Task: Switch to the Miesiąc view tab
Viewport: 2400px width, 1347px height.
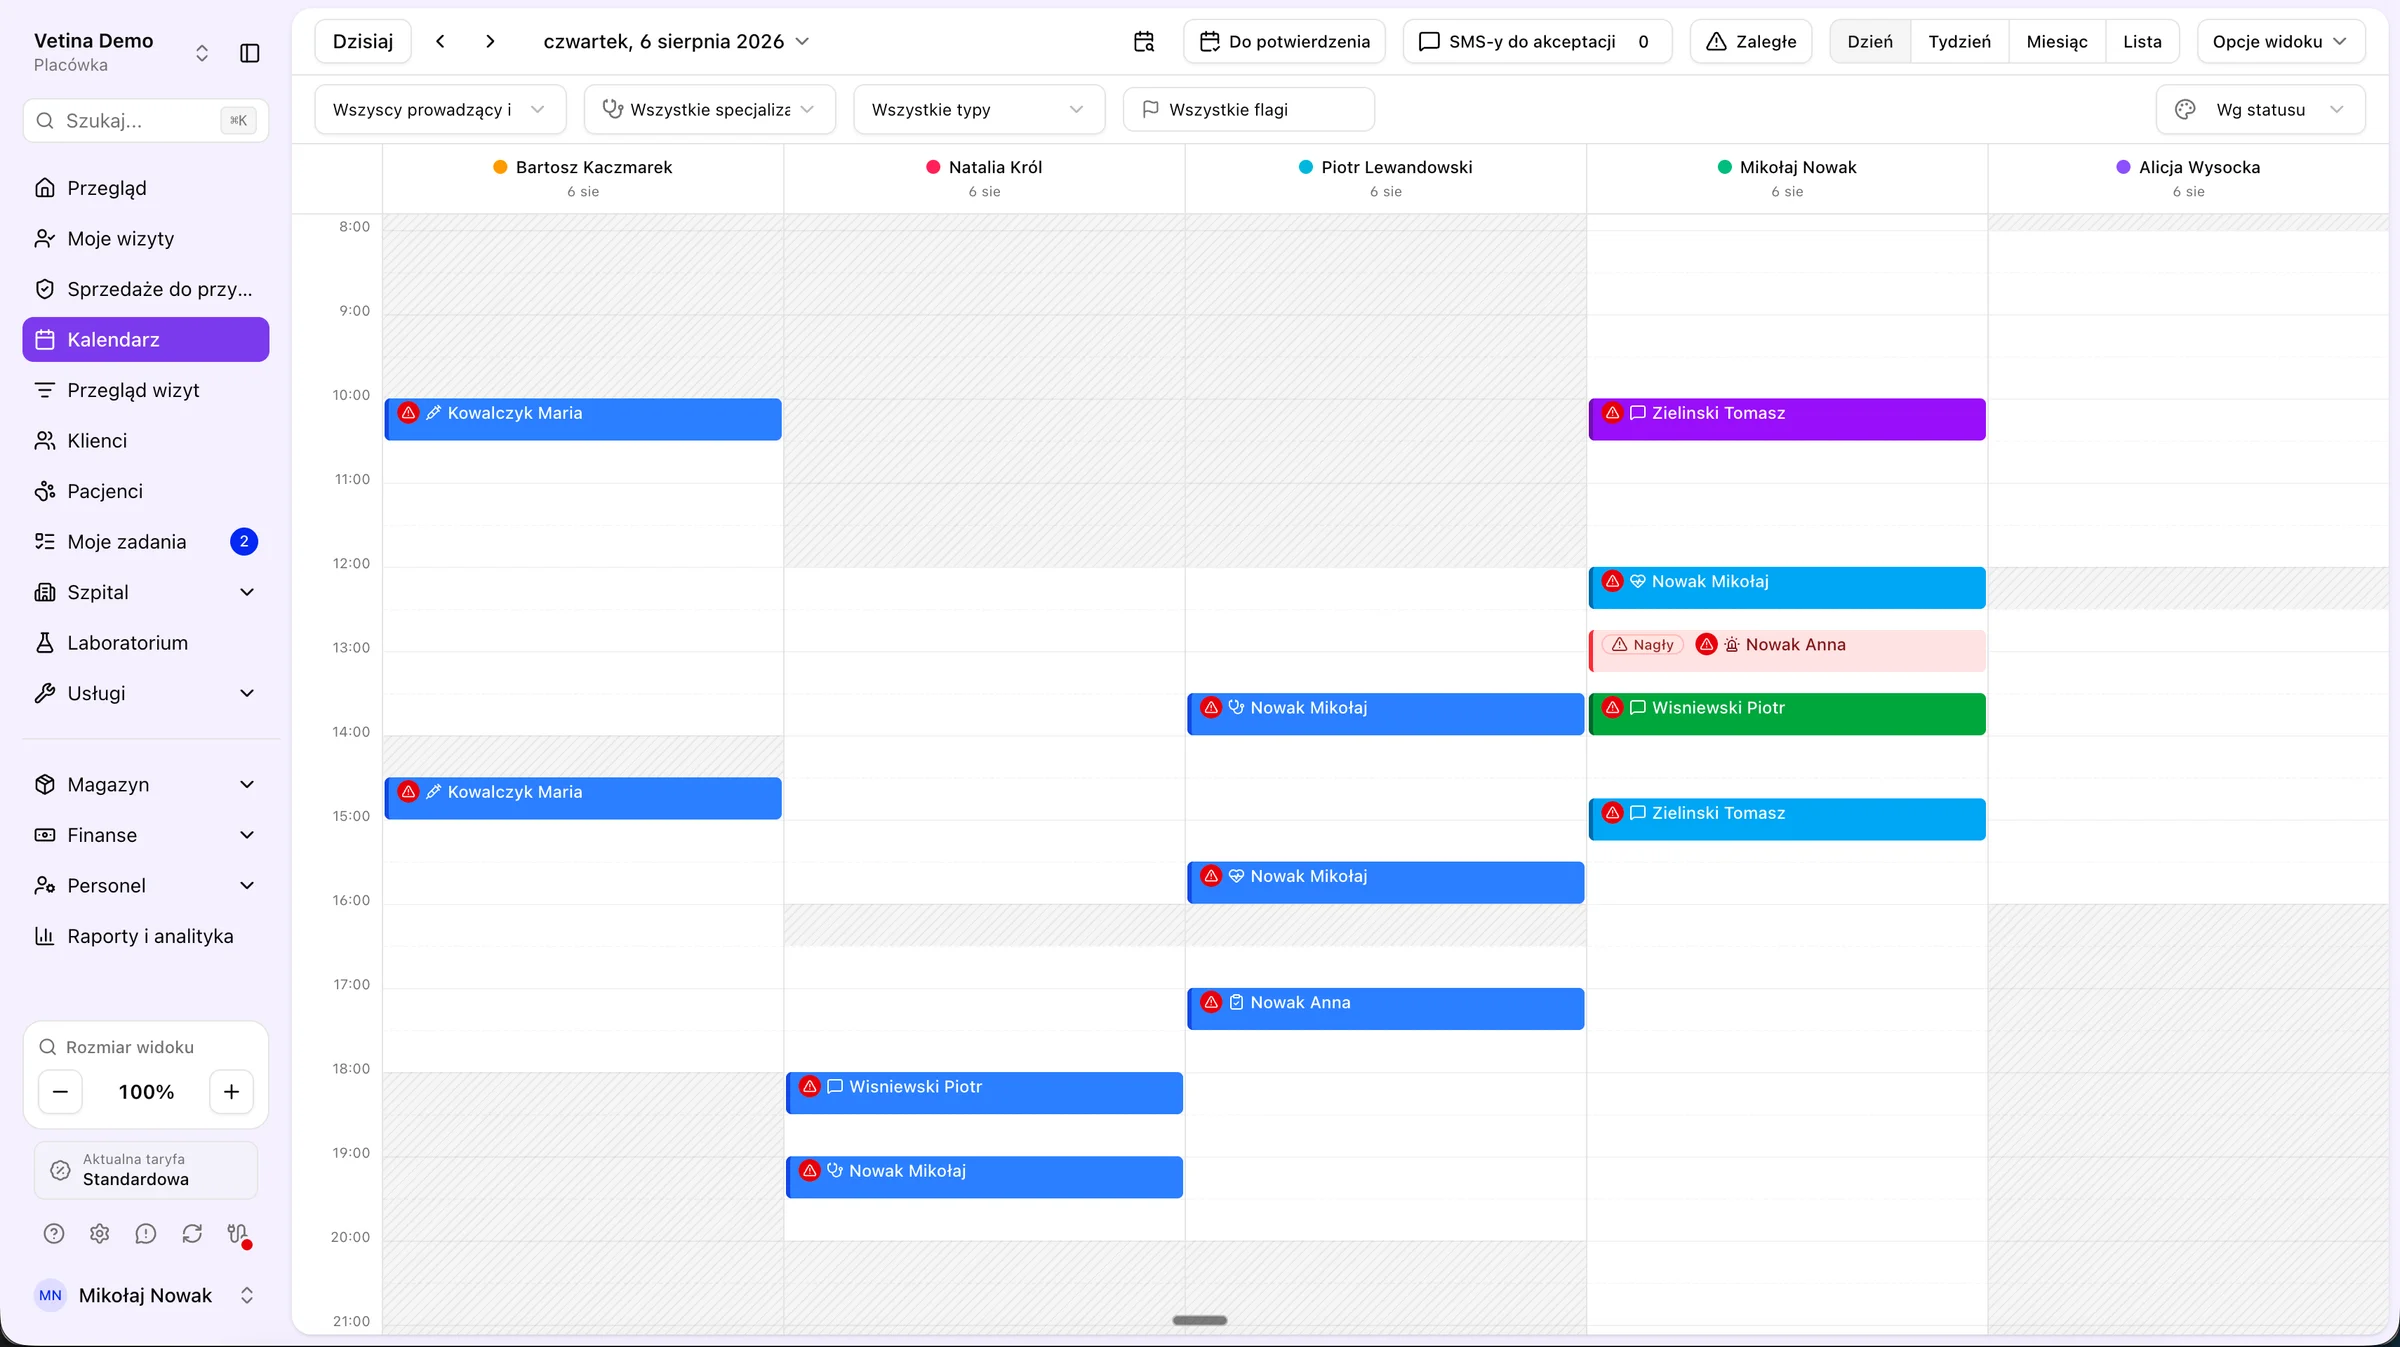Action: pyautogui.click(x=2057, y=41)
